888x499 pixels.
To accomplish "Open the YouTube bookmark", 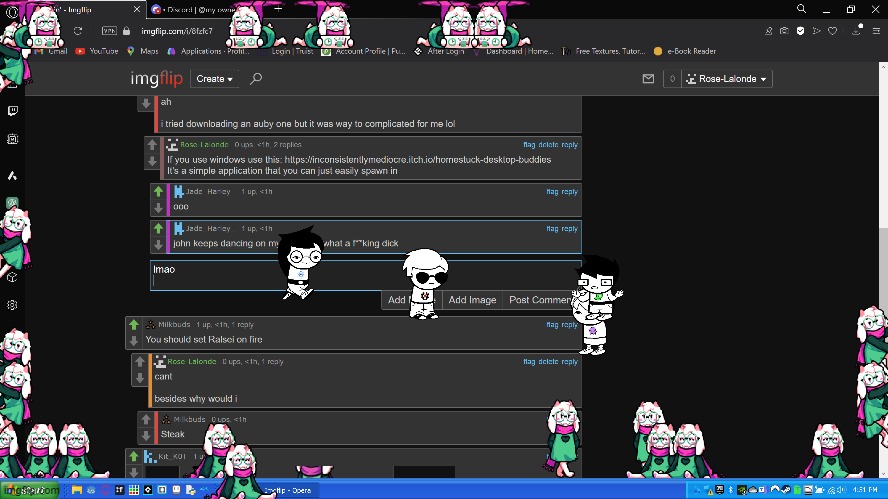I will tap(97, 51).
